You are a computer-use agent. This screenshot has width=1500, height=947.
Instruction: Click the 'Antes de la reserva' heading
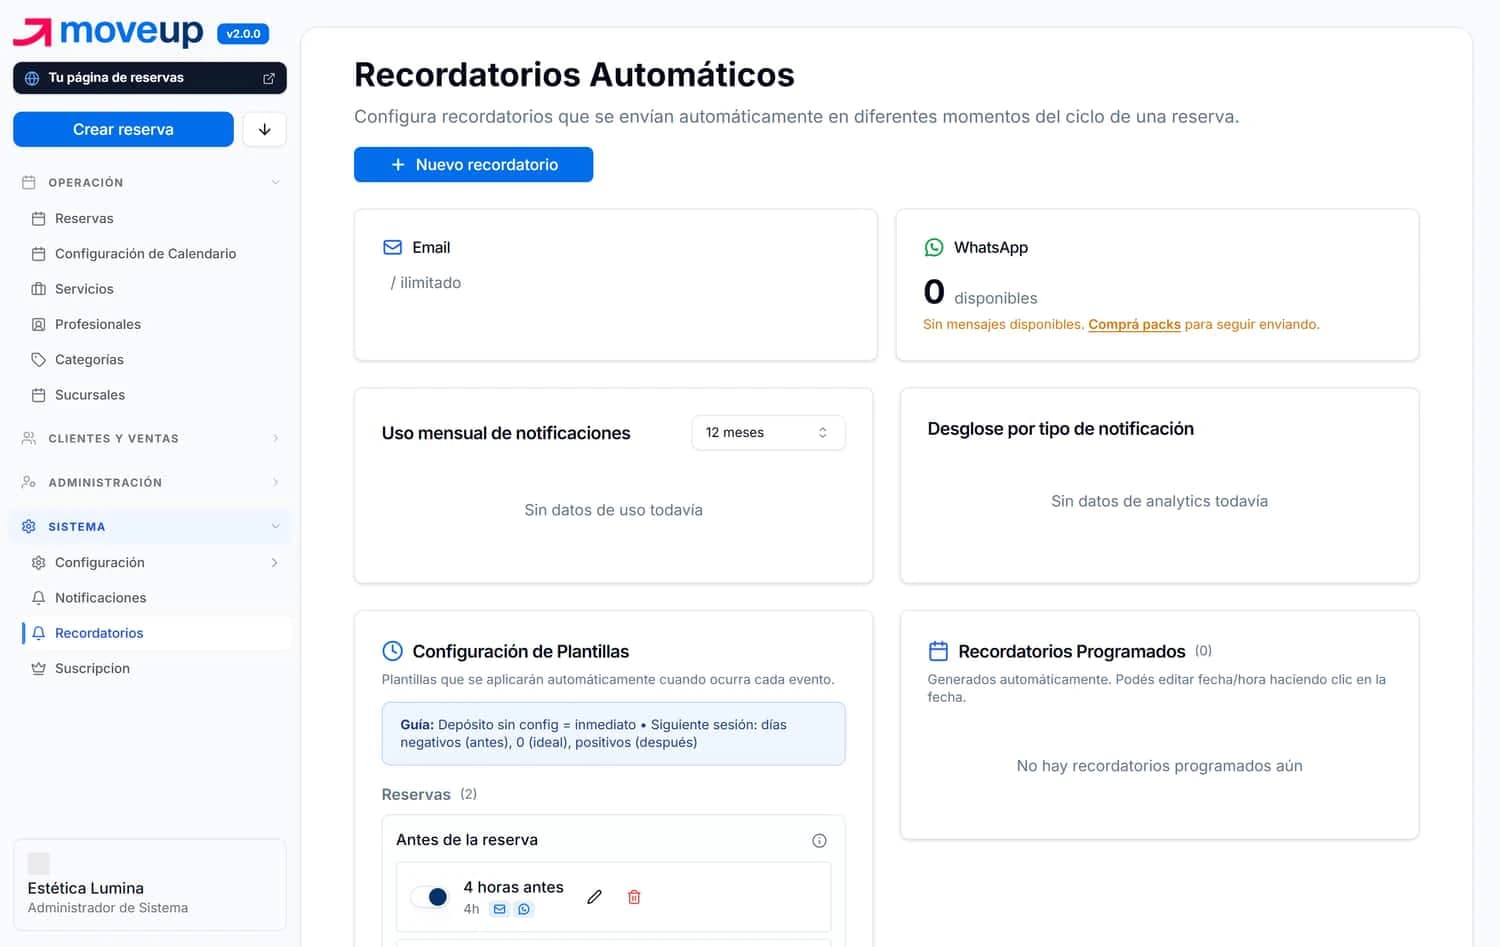coord(467,840)
